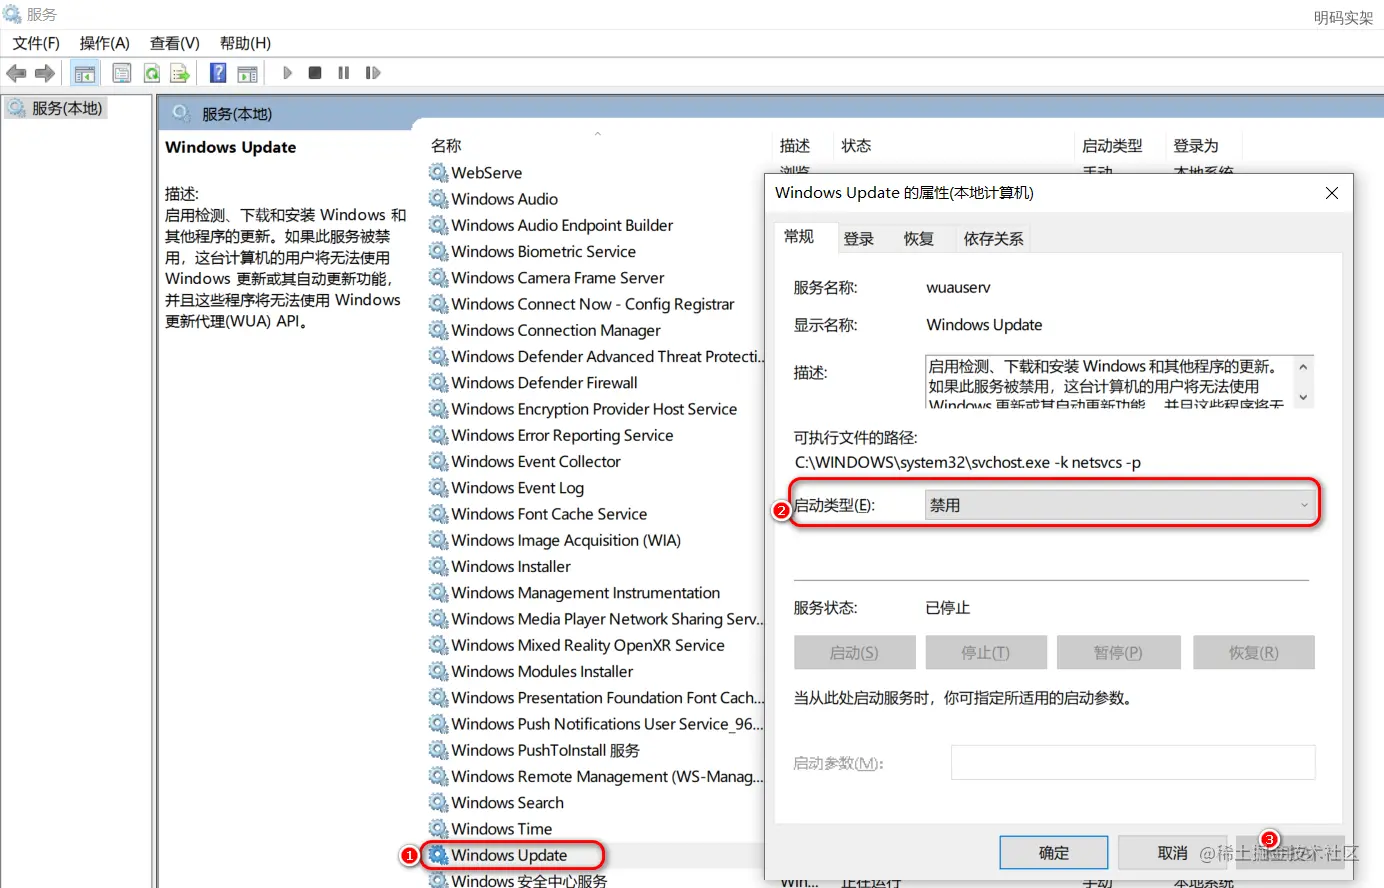This screenshot has height=888, width=1384.
Task: Click the gear icon beside WebServe
Action: 438,172
